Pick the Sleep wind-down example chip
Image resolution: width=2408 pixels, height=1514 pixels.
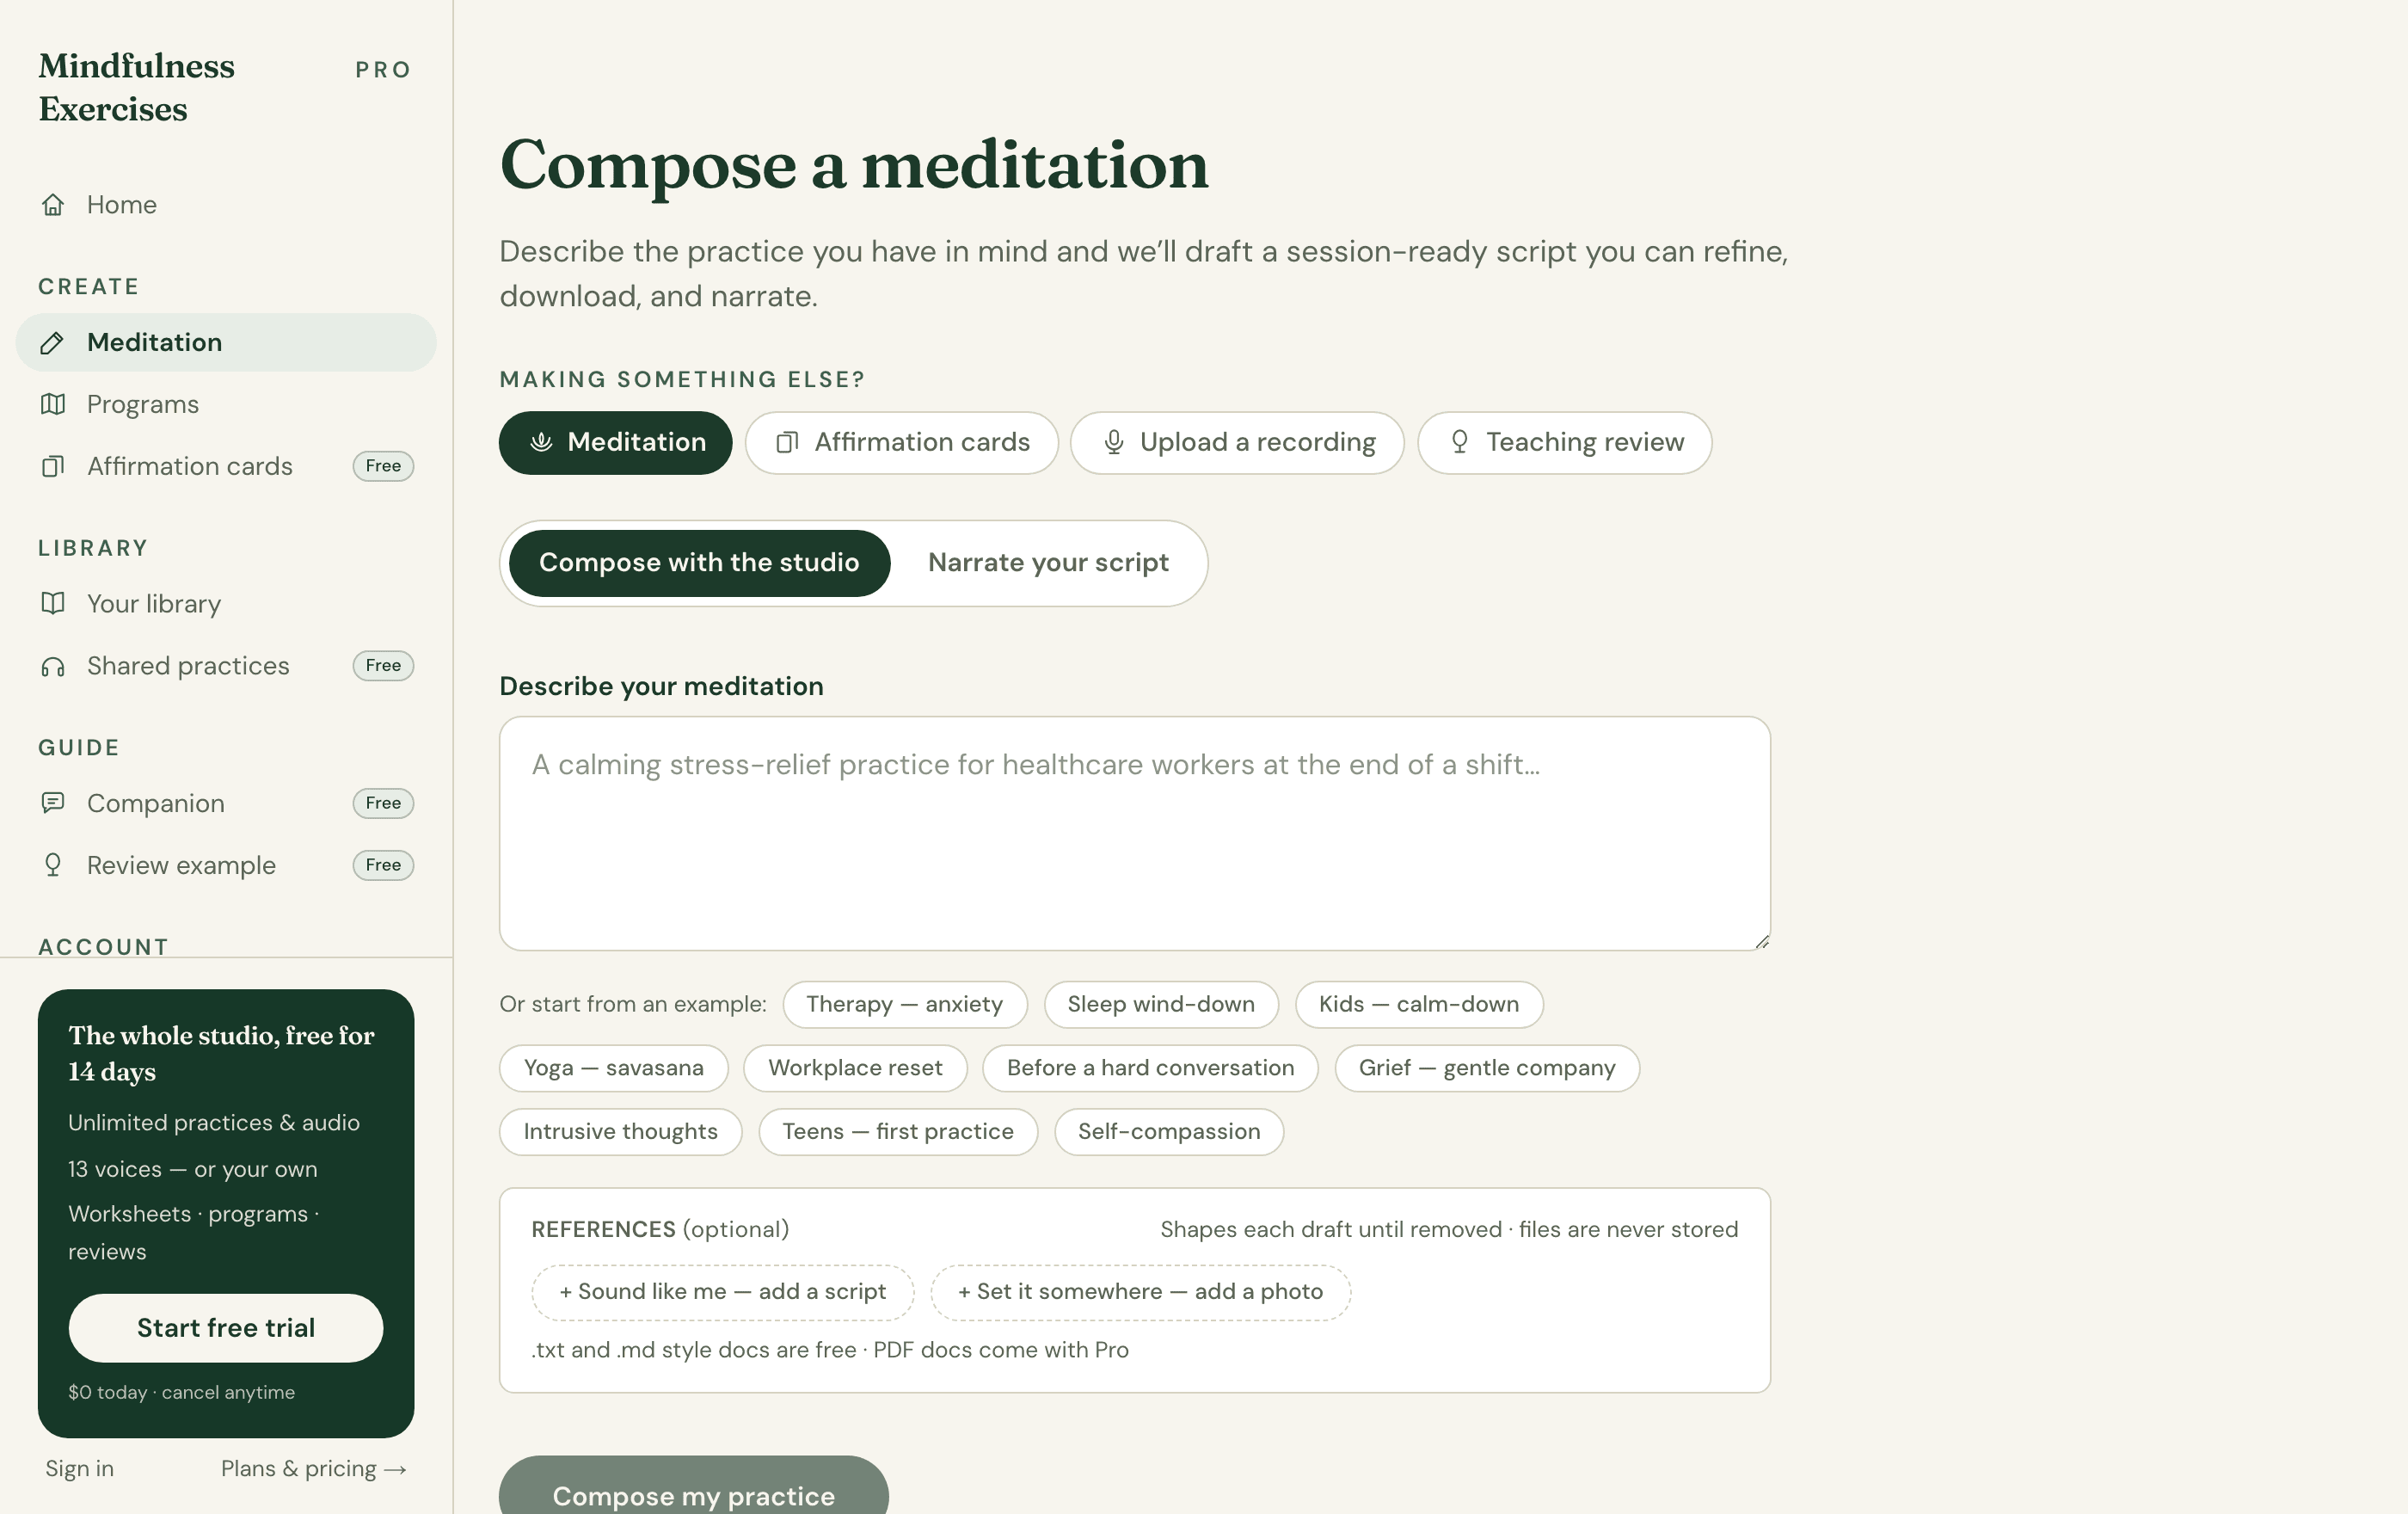[1161, 1004]
